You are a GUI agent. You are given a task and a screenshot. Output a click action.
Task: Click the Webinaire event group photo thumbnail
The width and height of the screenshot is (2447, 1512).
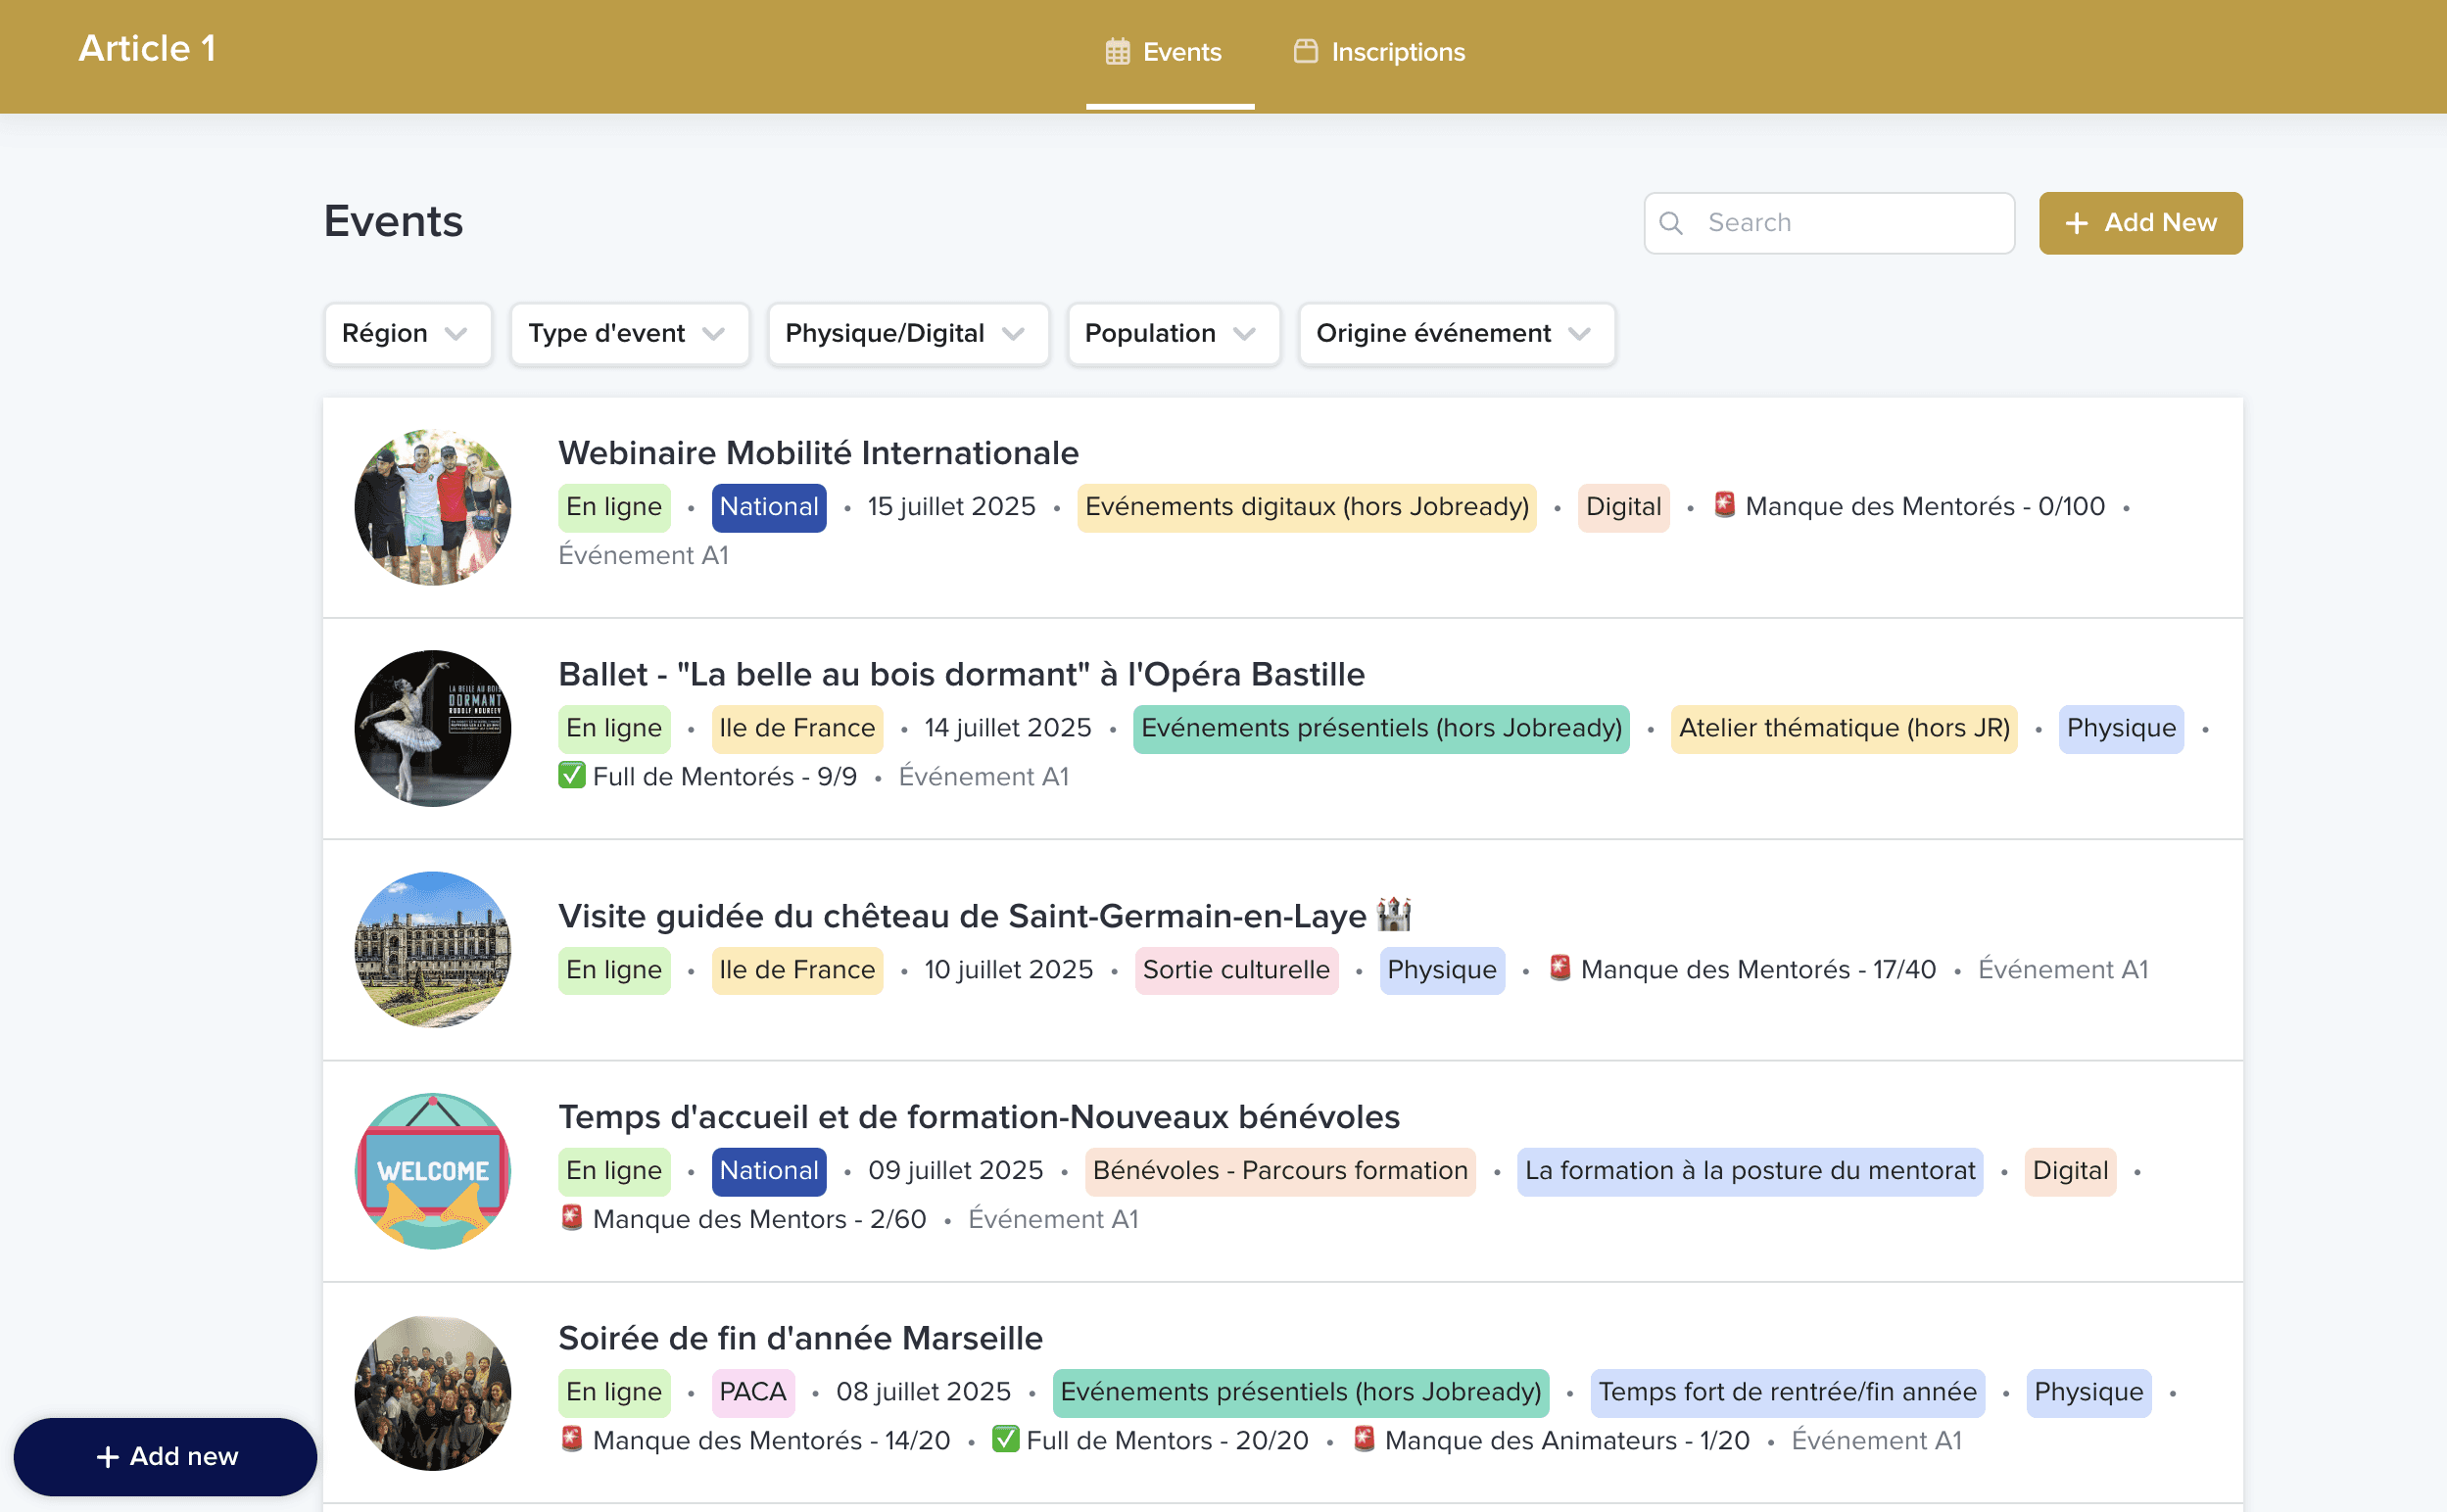pos(432,507)
